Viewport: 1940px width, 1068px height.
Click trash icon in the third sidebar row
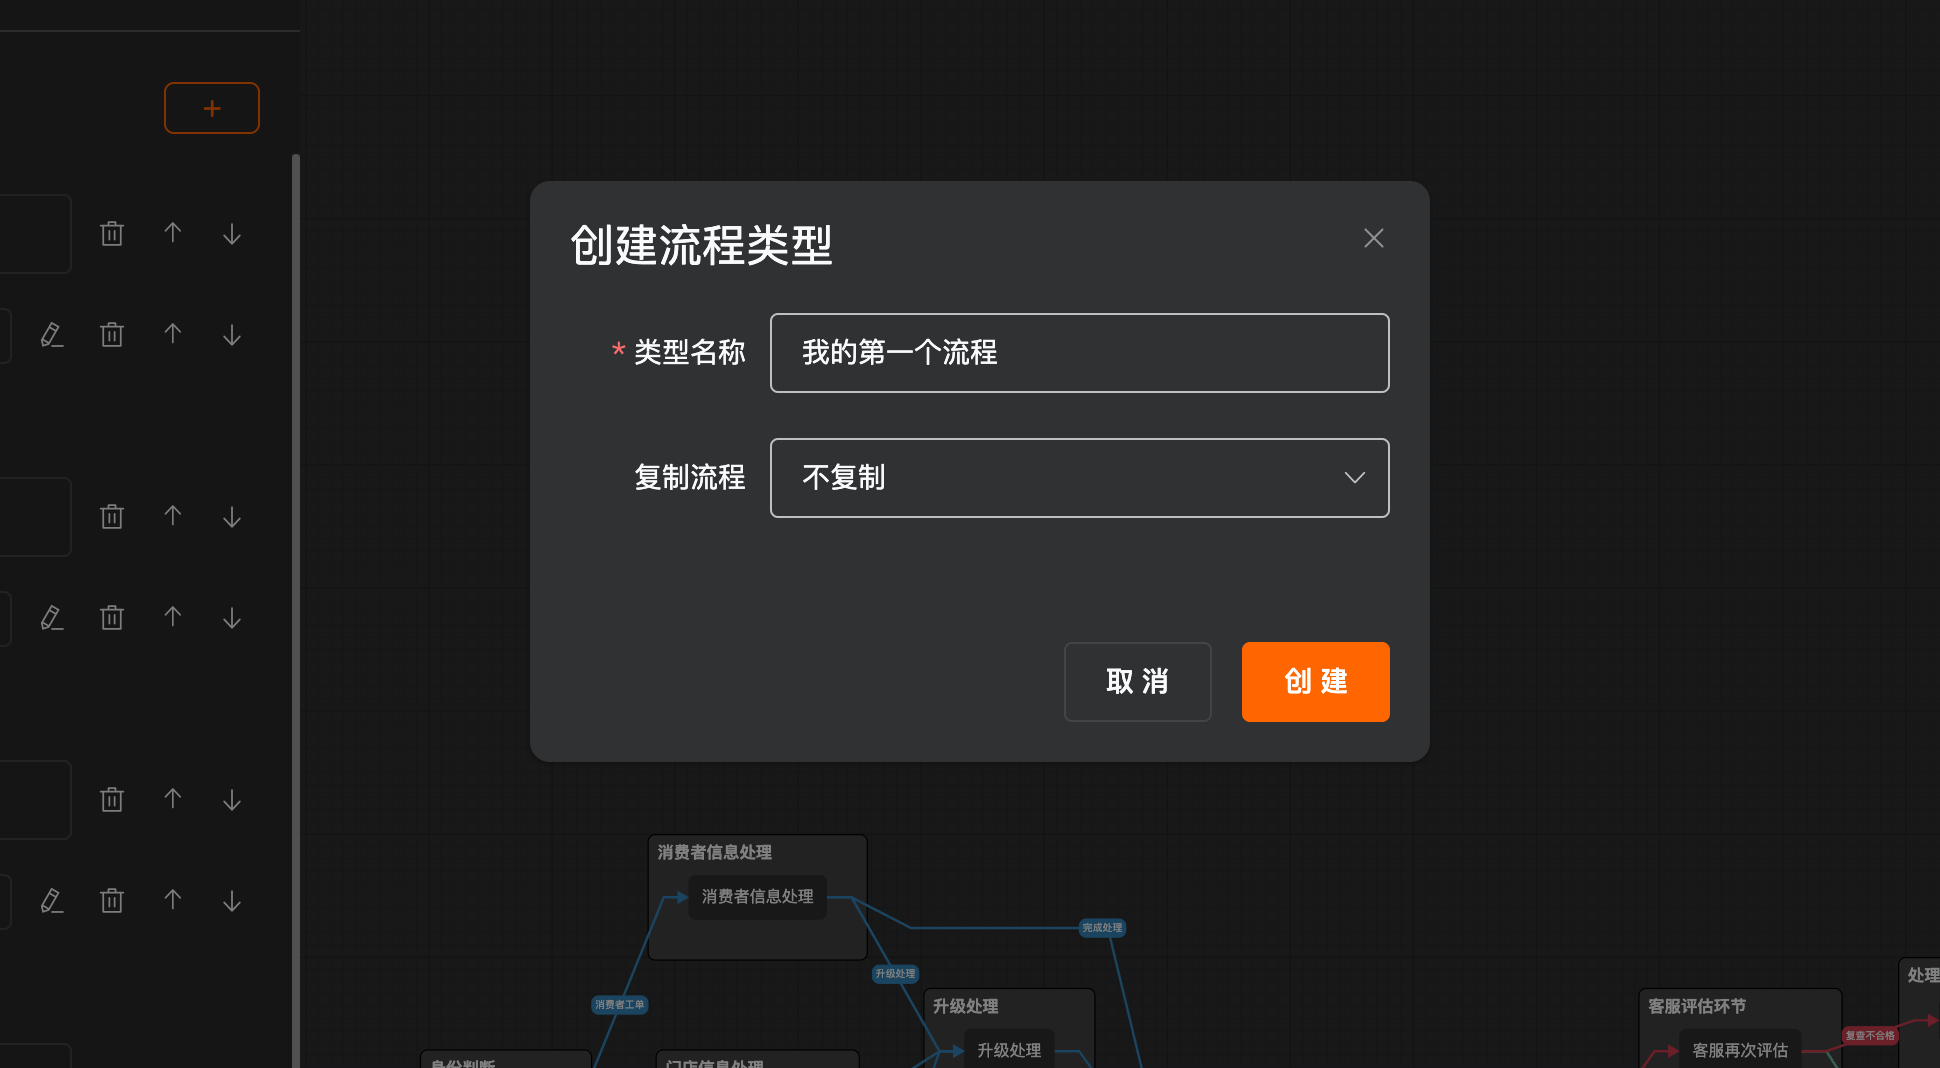click(x=112, y=517)
